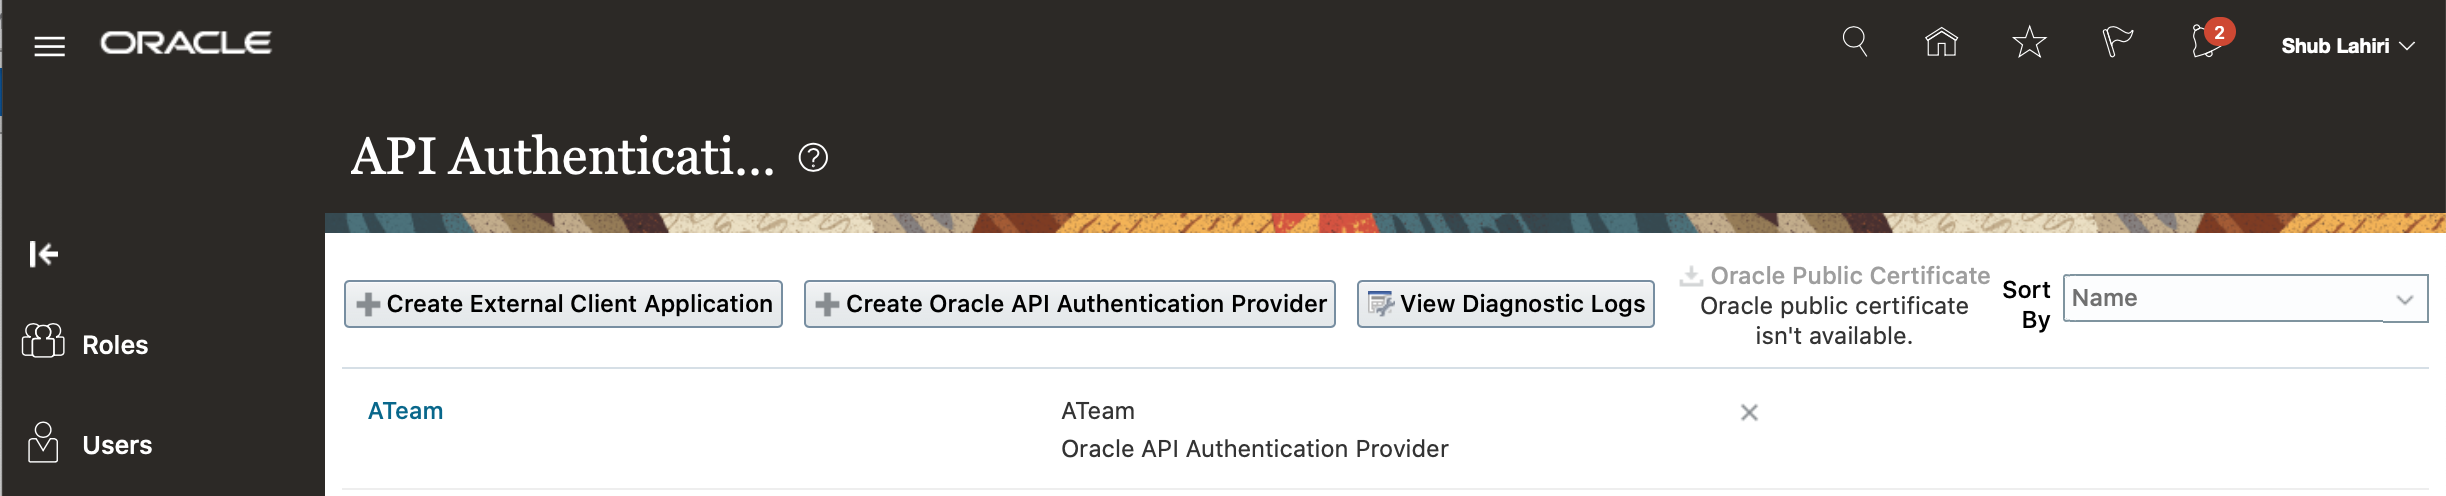Collapse the side navigation panel
Image resolution: width=2446 pixels, height=496 pixels.
click(x=43, y=254)
